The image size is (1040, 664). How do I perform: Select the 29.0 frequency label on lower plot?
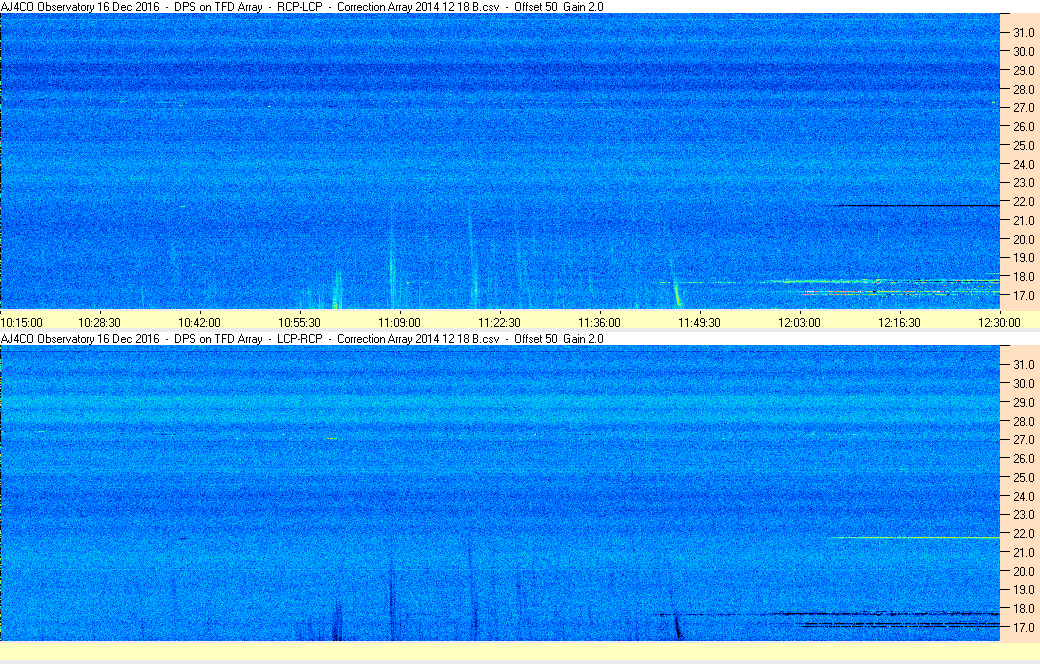pyautogui.click(x=1023, y=403)
